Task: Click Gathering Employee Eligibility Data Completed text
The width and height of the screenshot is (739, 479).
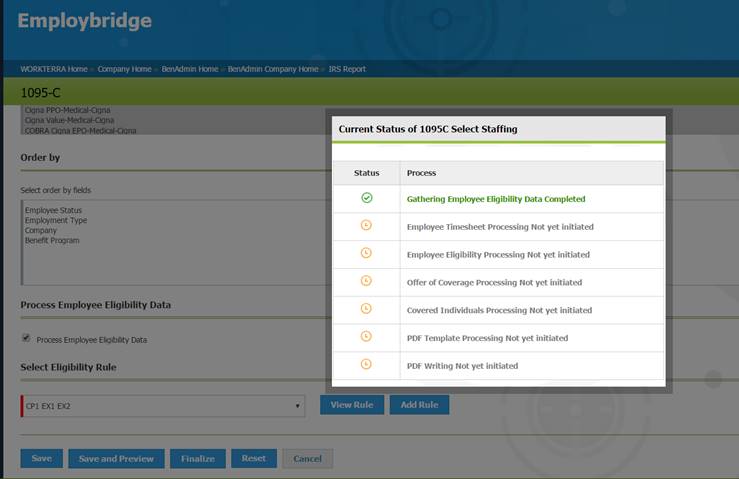Action: (x=496, y=199)
